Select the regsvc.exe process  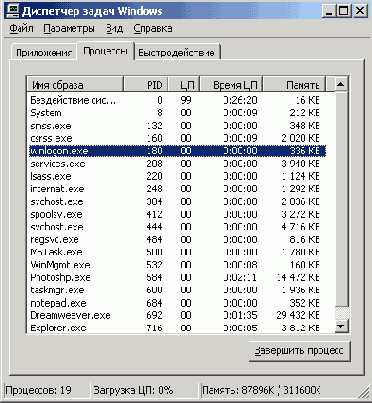(x=177, y=239)
